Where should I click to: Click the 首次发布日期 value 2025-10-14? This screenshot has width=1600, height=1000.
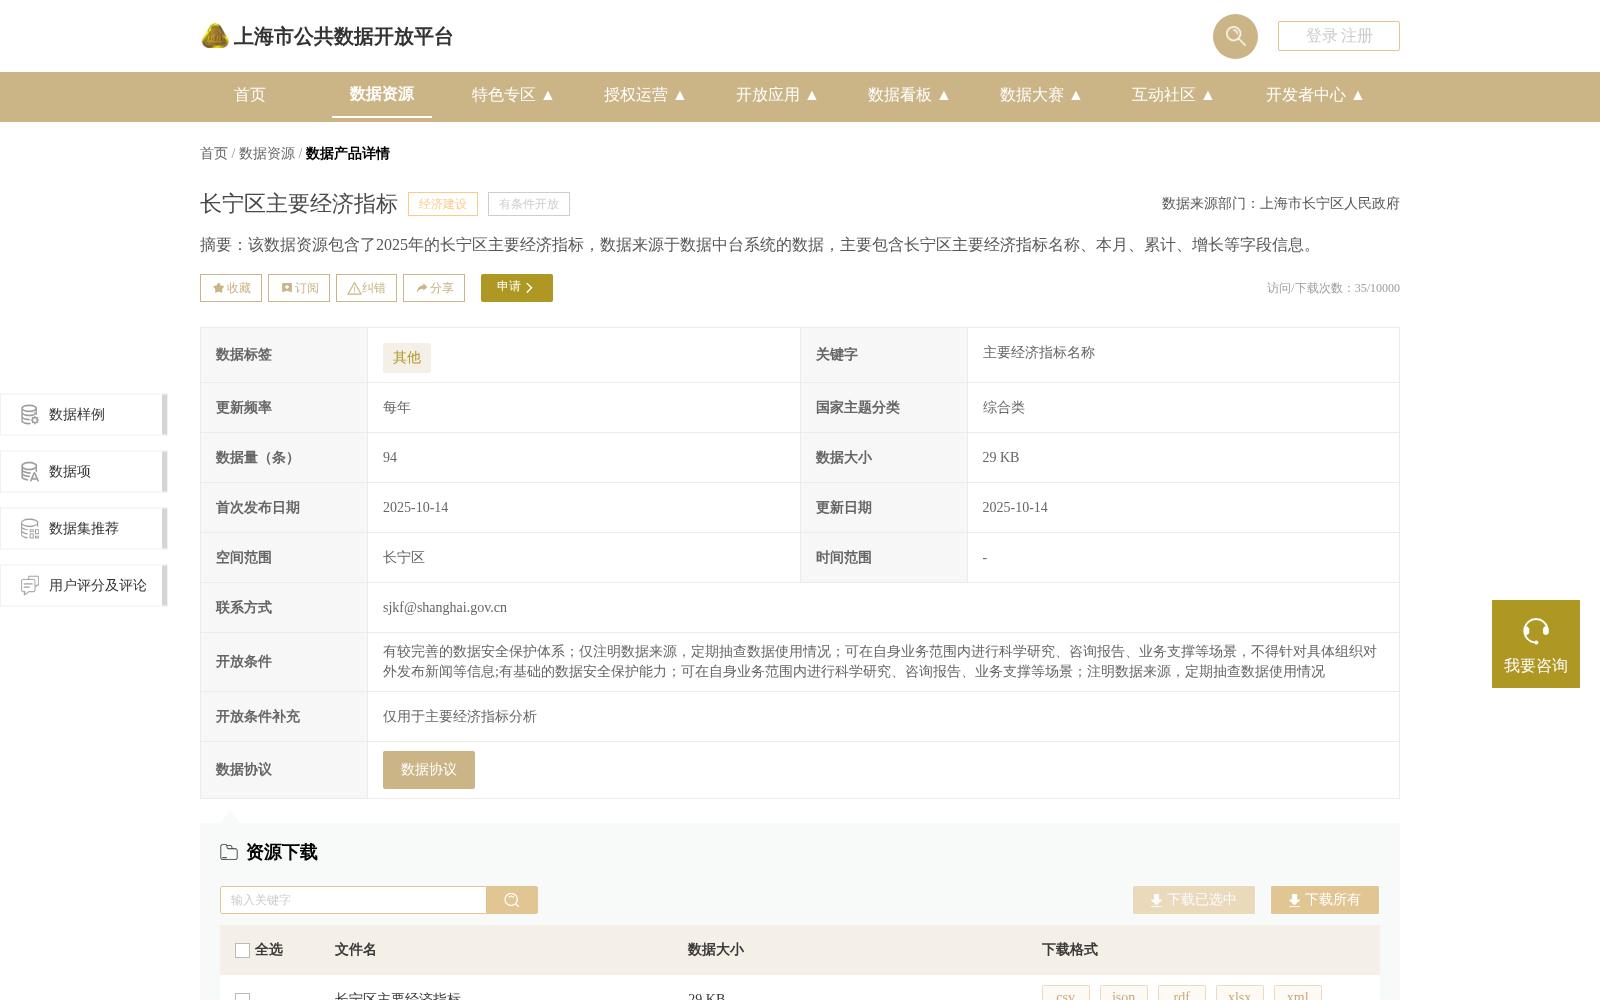click(416, 508)
